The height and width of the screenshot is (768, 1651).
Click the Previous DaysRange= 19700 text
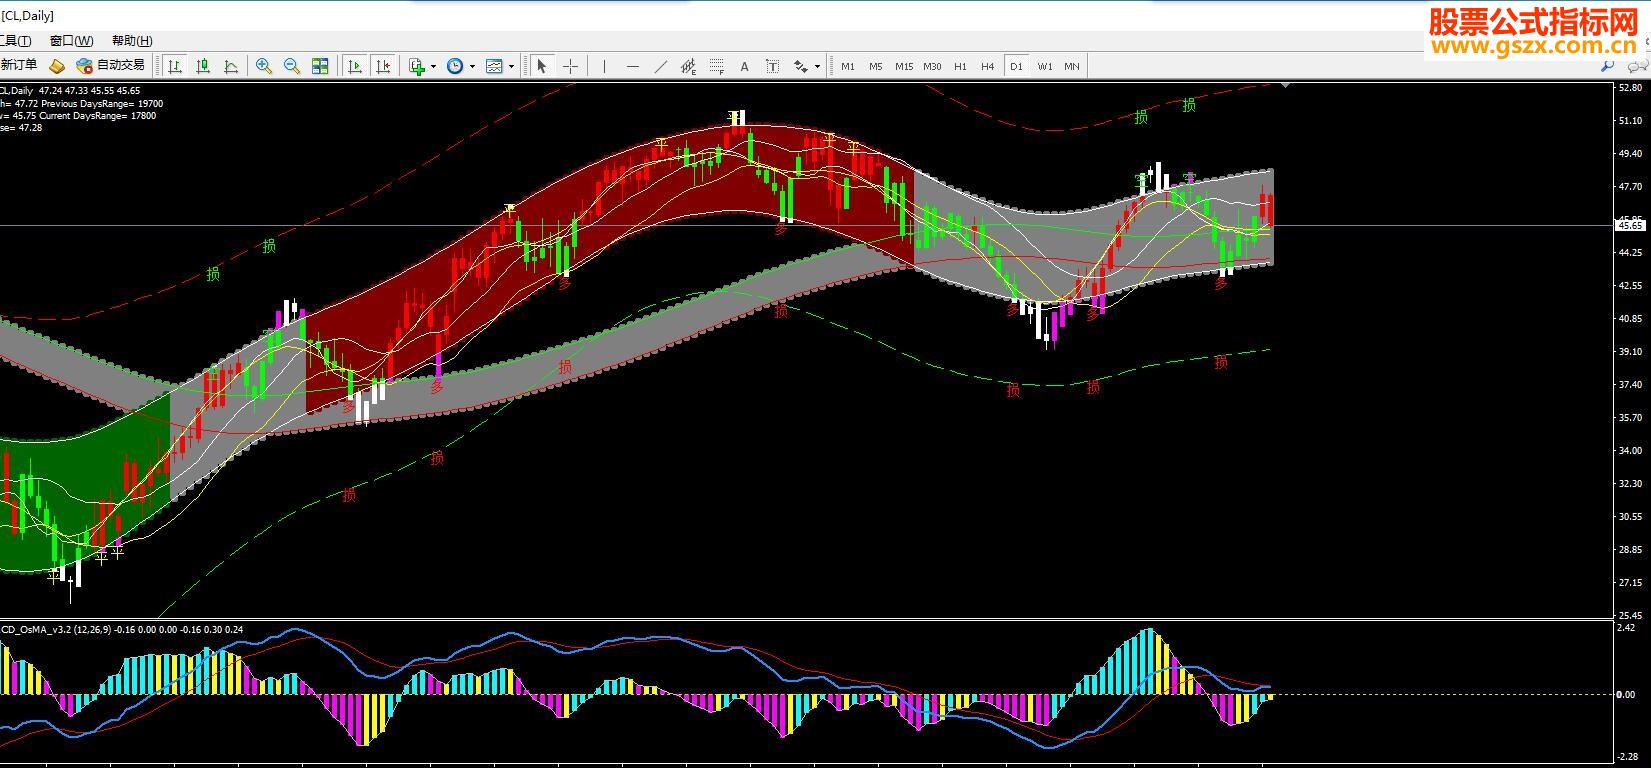click(x=101, y=104)
